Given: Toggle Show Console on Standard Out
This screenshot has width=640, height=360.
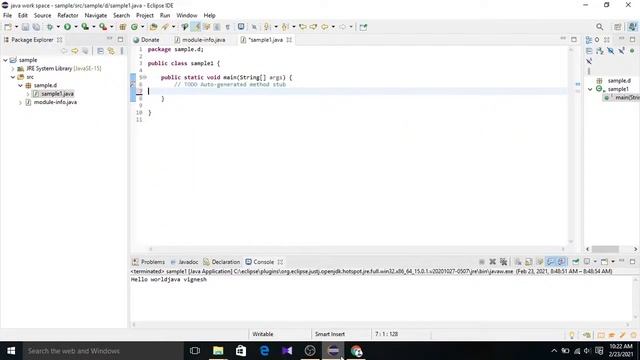Looking at the screenshot, I should tap(550, 262).
